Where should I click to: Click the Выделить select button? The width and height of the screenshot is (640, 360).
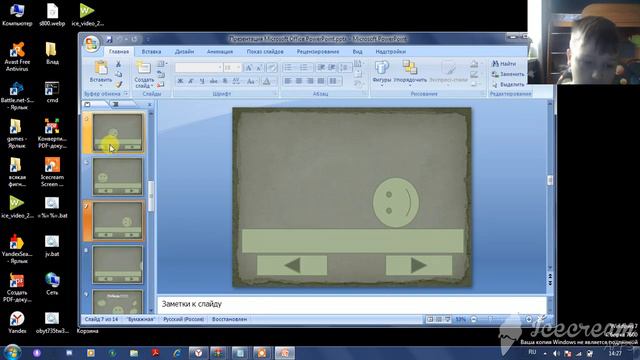[508, 84]
